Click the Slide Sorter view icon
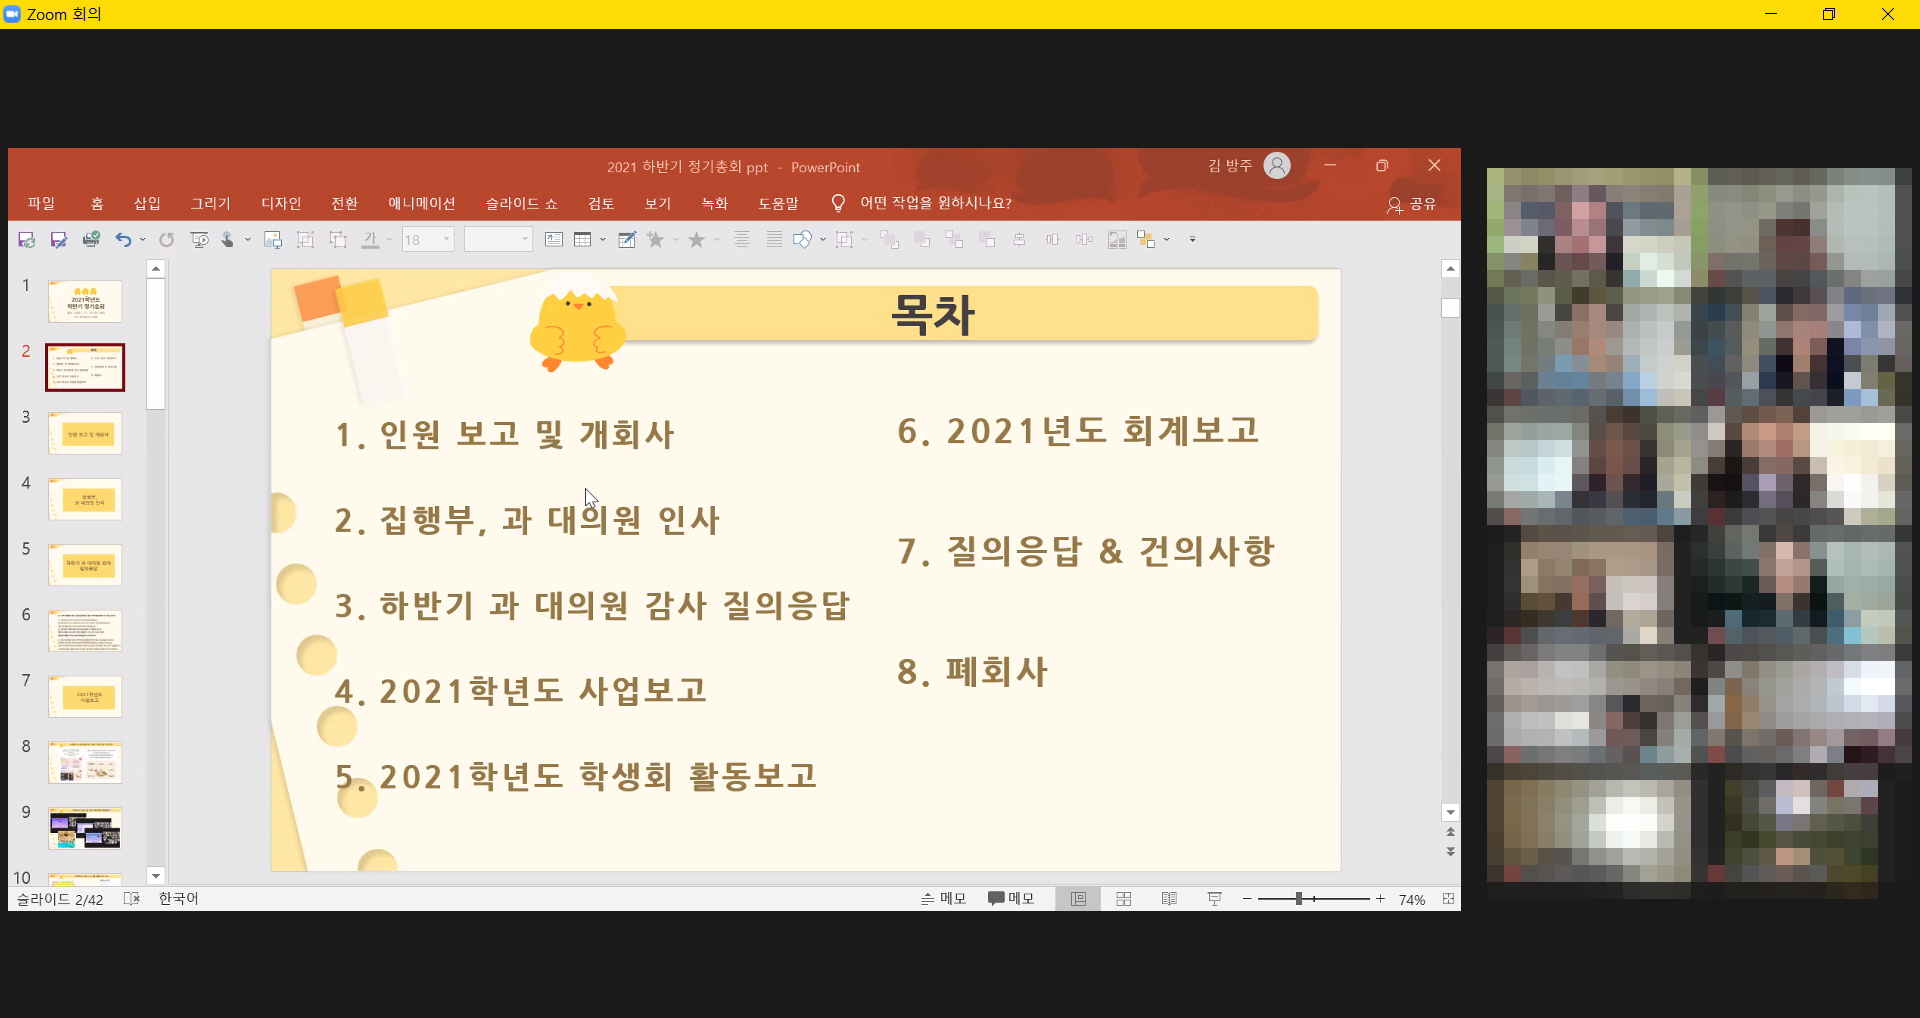This screenshot has width=1920, height=1018. coord(1124,899)
